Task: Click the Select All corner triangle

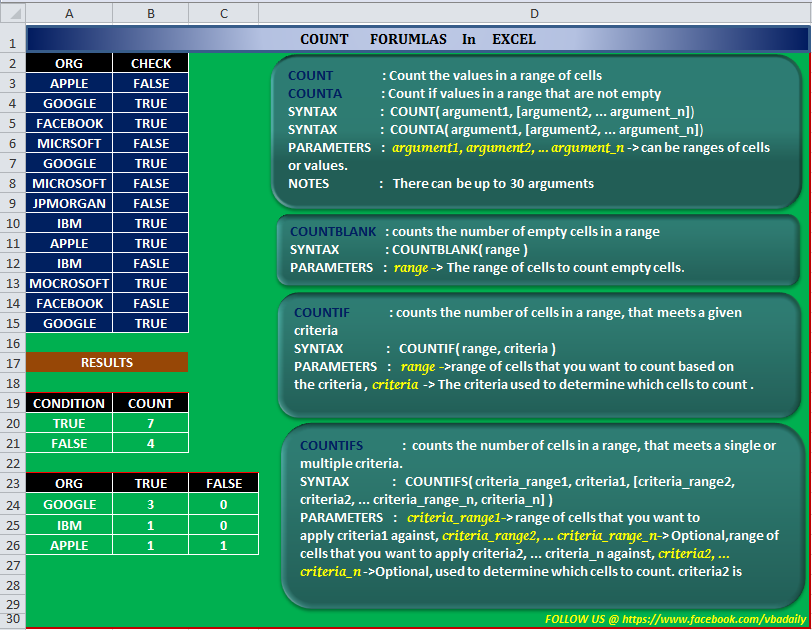Action: [x=13, y=13]
